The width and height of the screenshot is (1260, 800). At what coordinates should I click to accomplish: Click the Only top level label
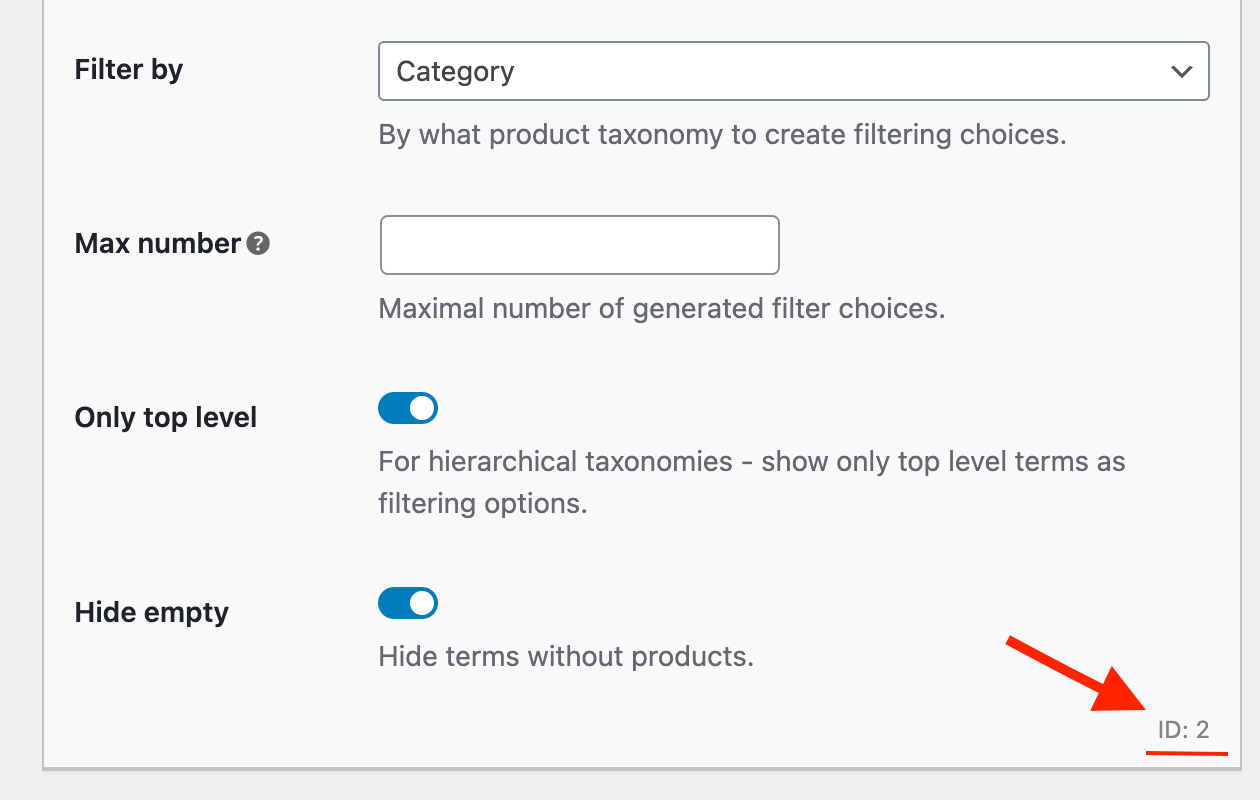click(166, 417)
